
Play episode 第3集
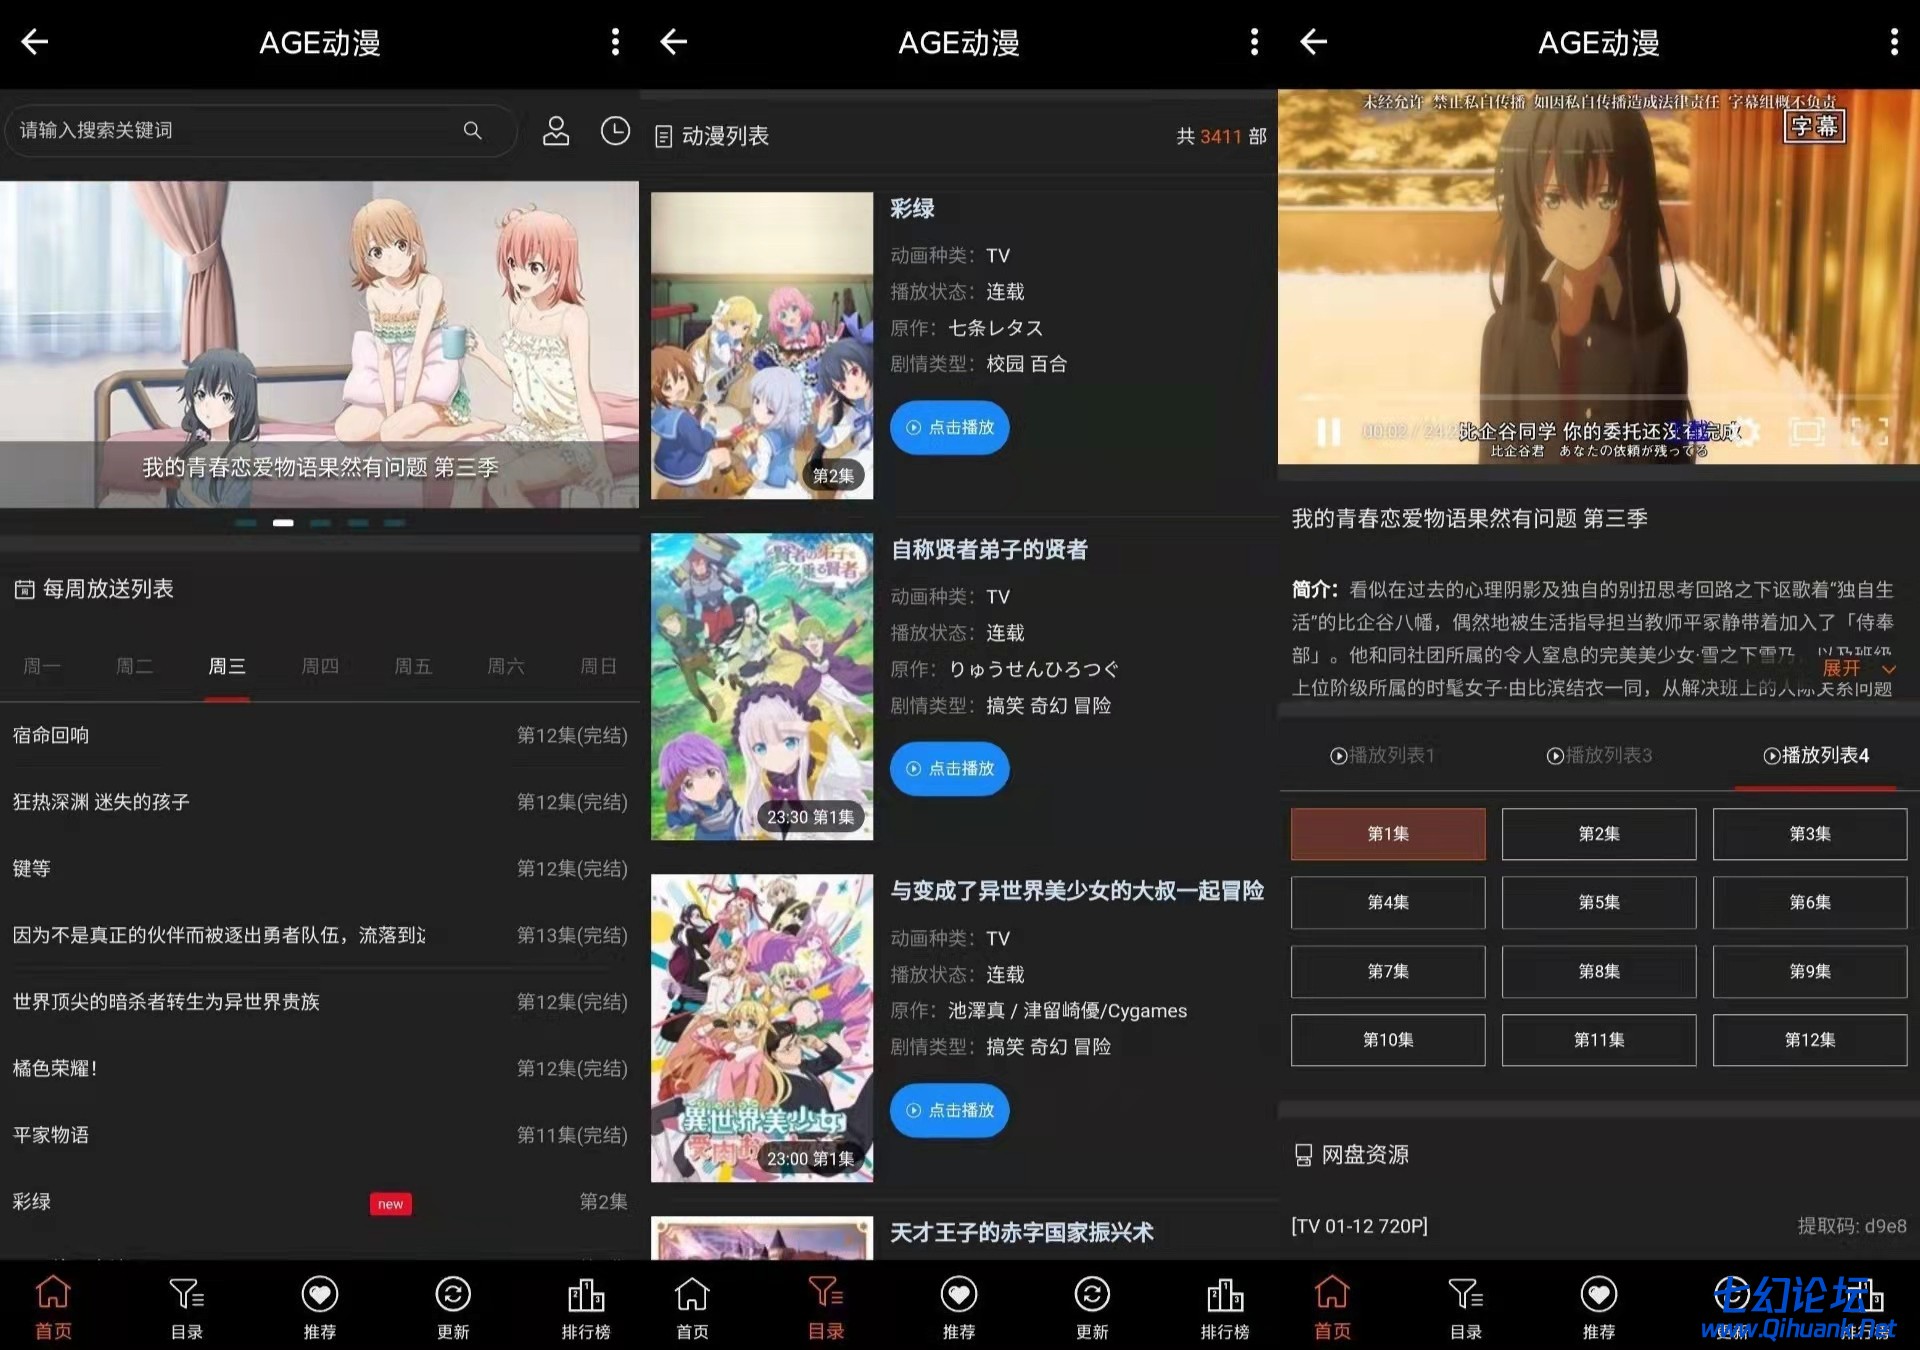pyautogui.click(x=1810, y=834)
